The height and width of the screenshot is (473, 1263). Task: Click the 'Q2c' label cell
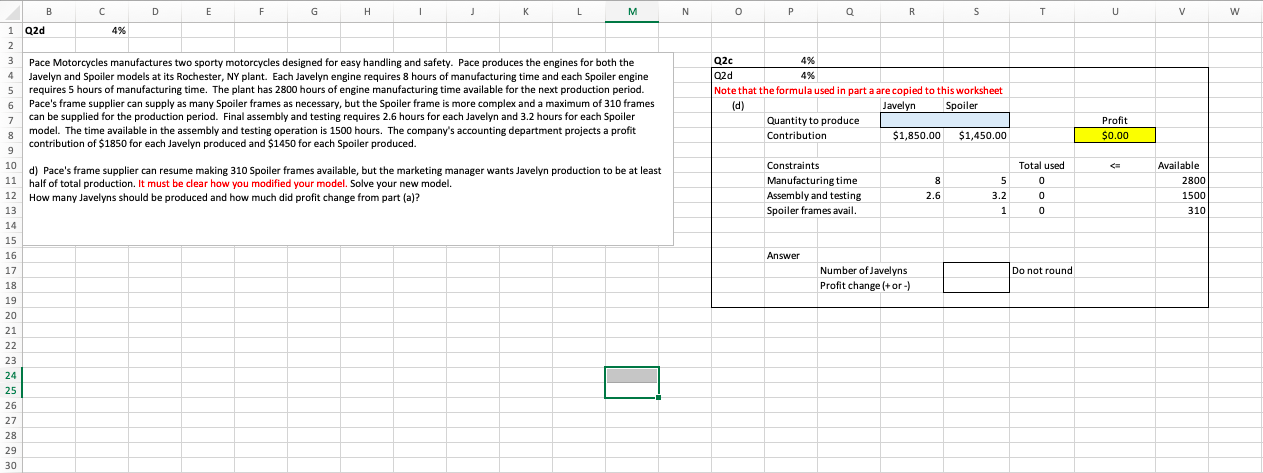pos(737,60)
